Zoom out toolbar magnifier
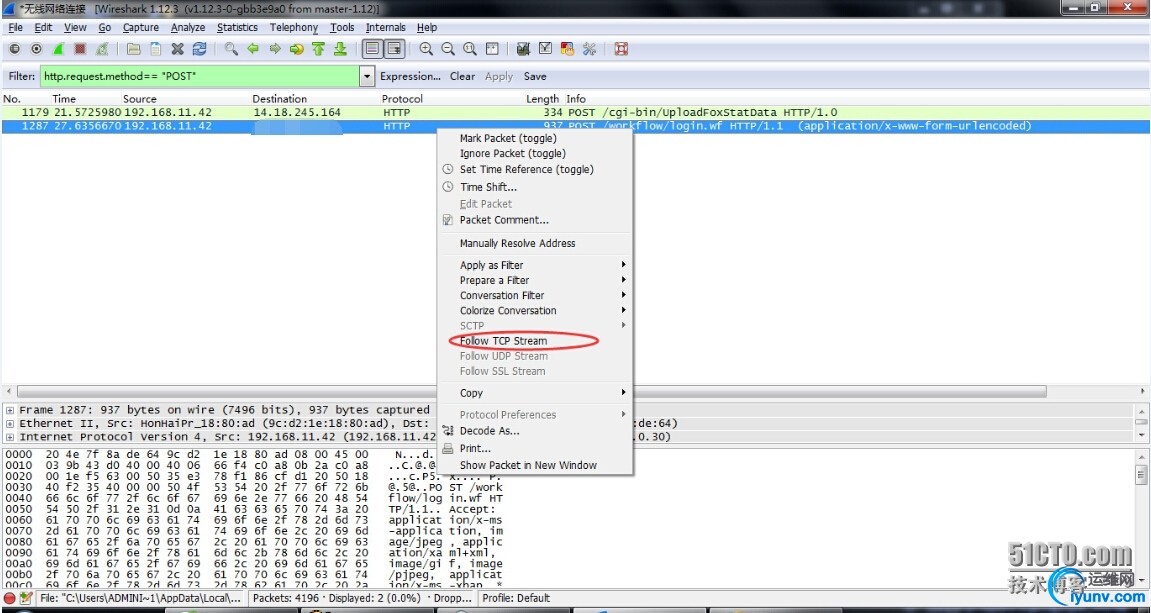 click(x=448, y=49)
